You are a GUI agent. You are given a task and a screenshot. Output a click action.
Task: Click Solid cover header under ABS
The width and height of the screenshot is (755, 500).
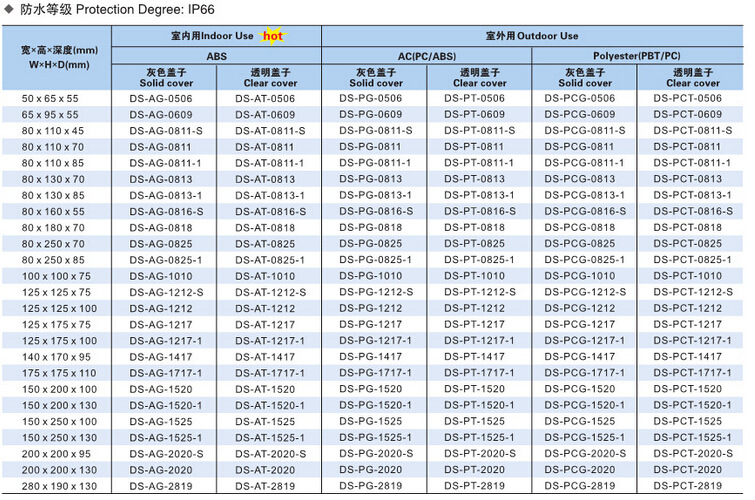click(x=163, y=77)
